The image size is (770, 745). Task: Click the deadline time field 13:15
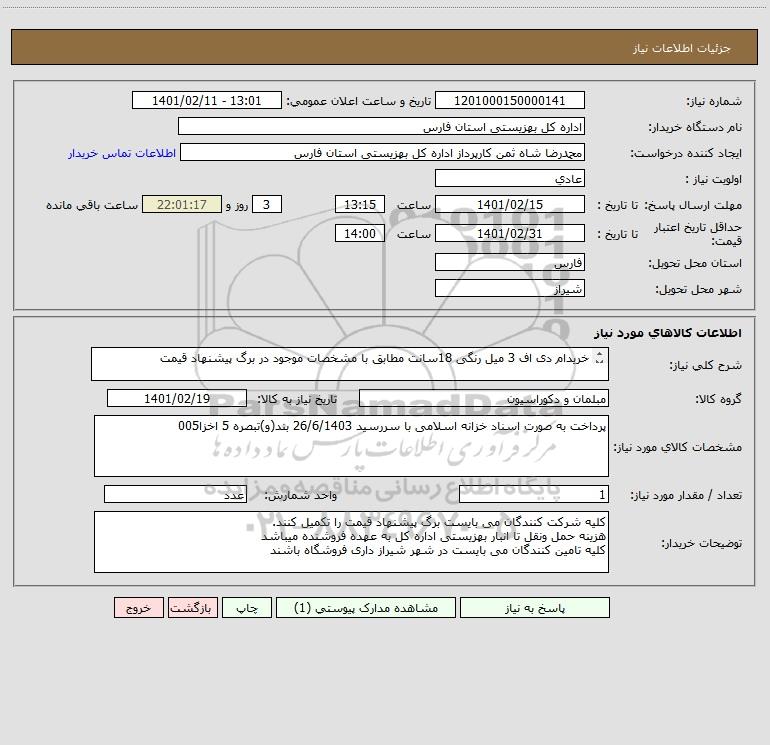pyautogui.click(x=359, y=205)
